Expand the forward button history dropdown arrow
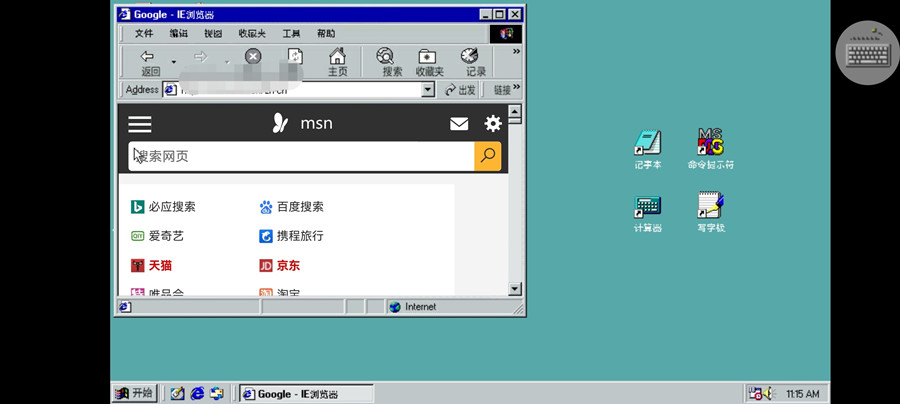Viewport: 900px width, 404px height. (x=227, y=61)
